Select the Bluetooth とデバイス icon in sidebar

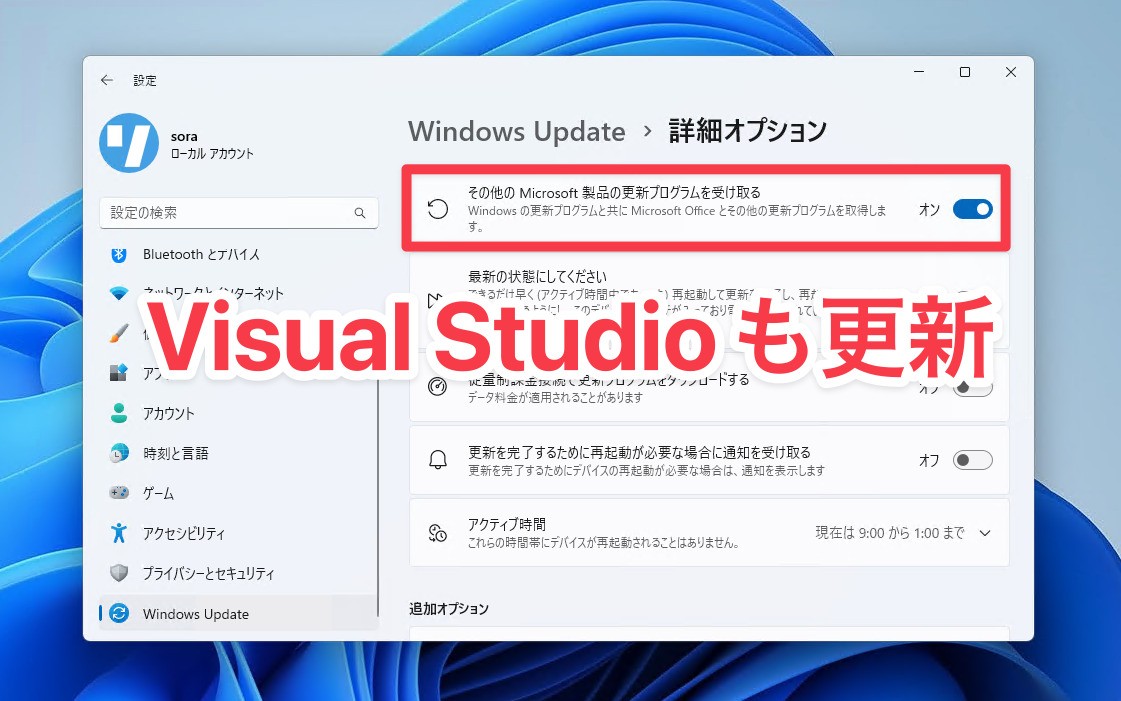[118, 254]
